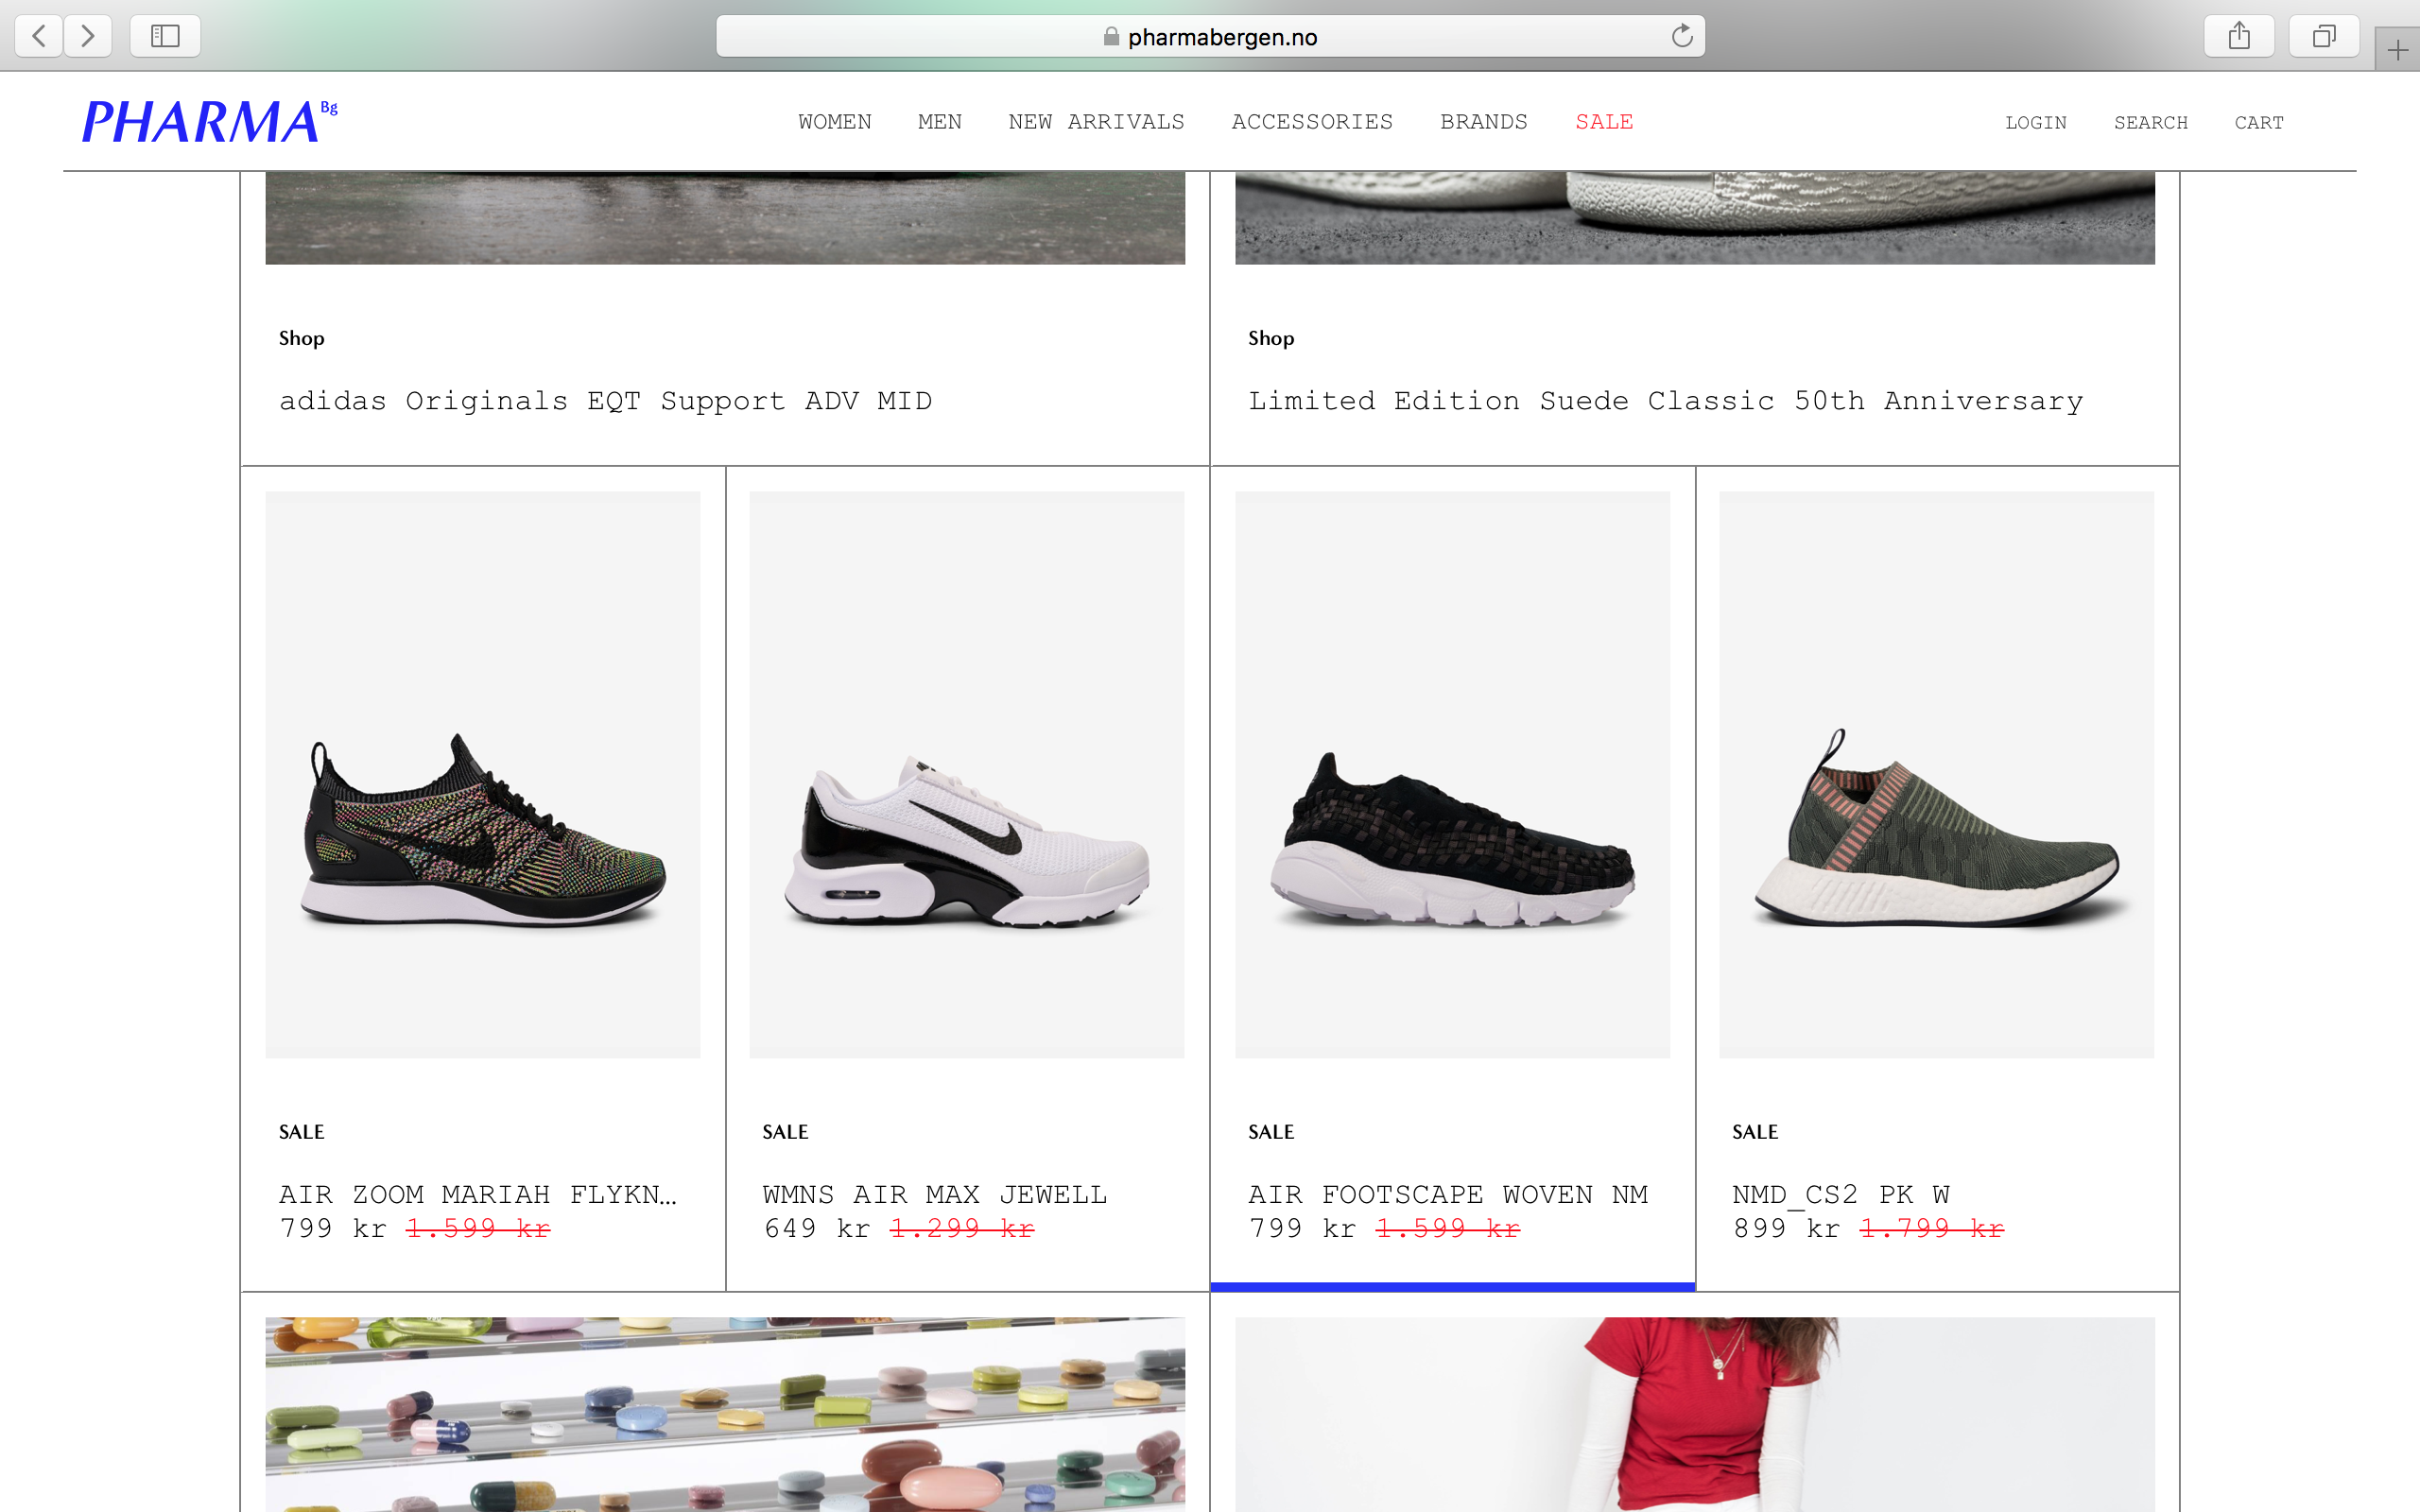Go to NEW ARRIVALS
This screenshot has height=1512, width=2420.
(x=1096, y=122)
